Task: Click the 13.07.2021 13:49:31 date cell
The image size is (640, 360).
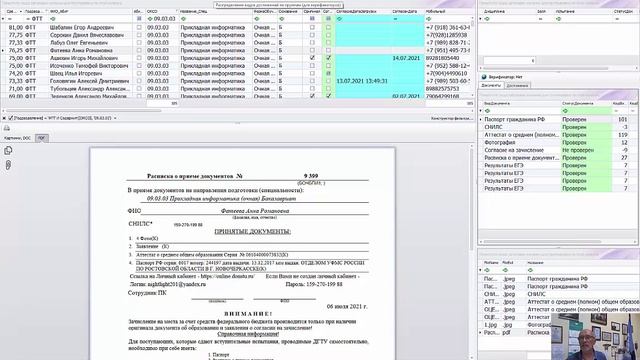Action: 362,81
